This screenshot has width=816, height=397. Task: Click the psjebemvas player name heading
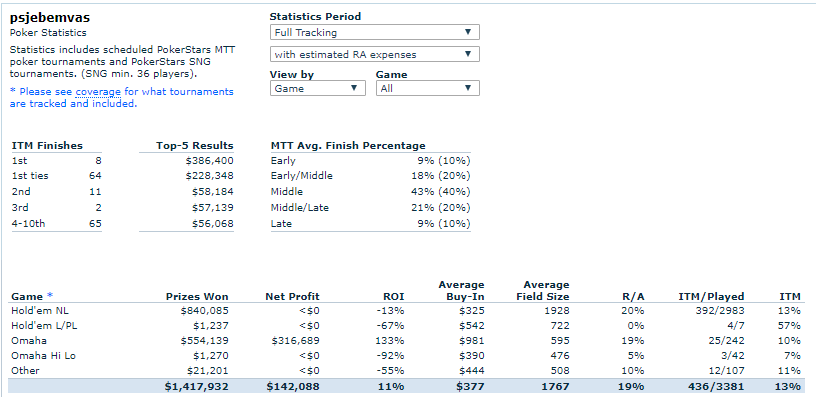(x=50, y=18)
